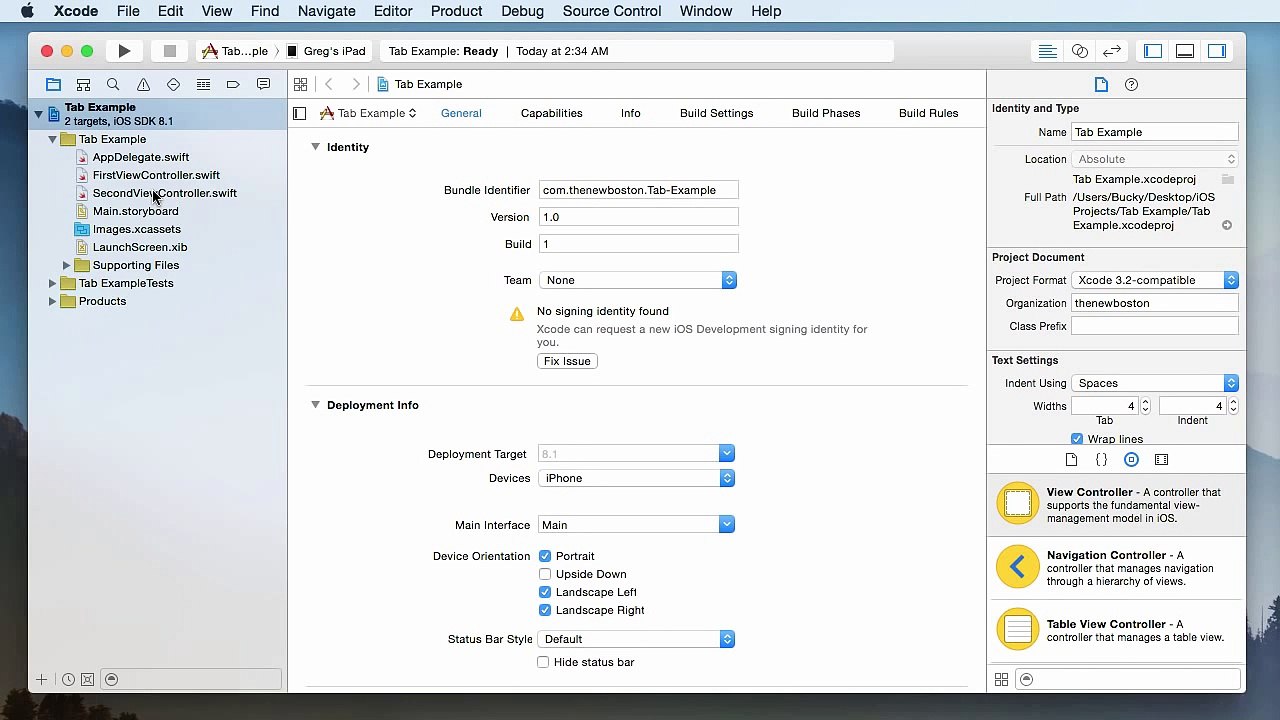
Task: Enable Upside Down orientation
Action: click(x=545, y=574)
